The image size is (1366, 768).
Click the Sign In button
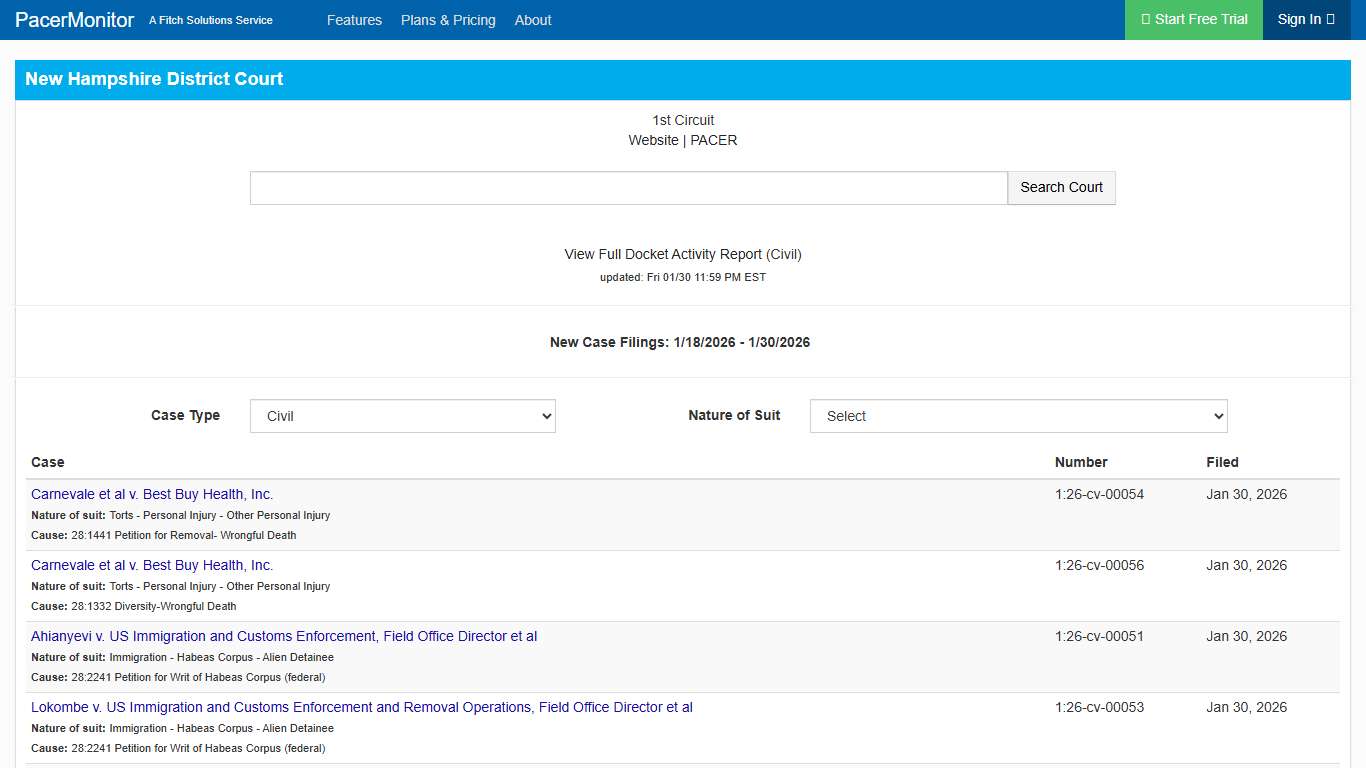click(1305, 19)
